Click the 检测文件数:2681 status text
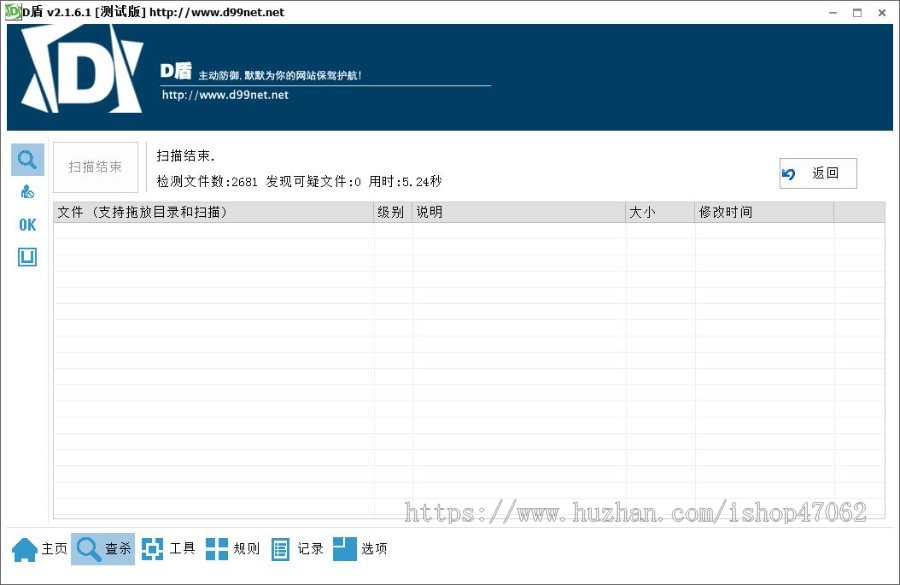 pos(207,181)
